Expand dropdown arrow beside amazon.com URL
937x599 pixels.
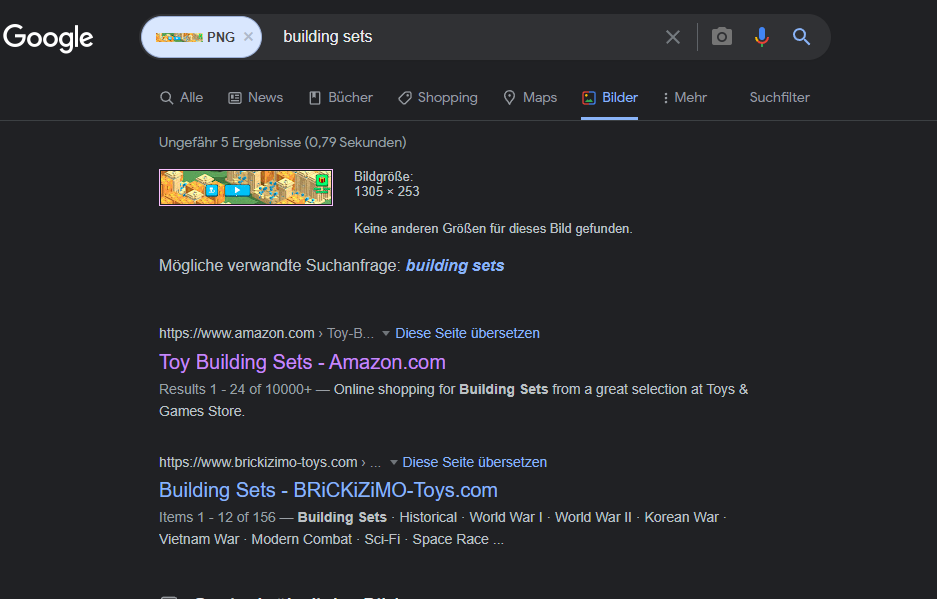point(386,334)
